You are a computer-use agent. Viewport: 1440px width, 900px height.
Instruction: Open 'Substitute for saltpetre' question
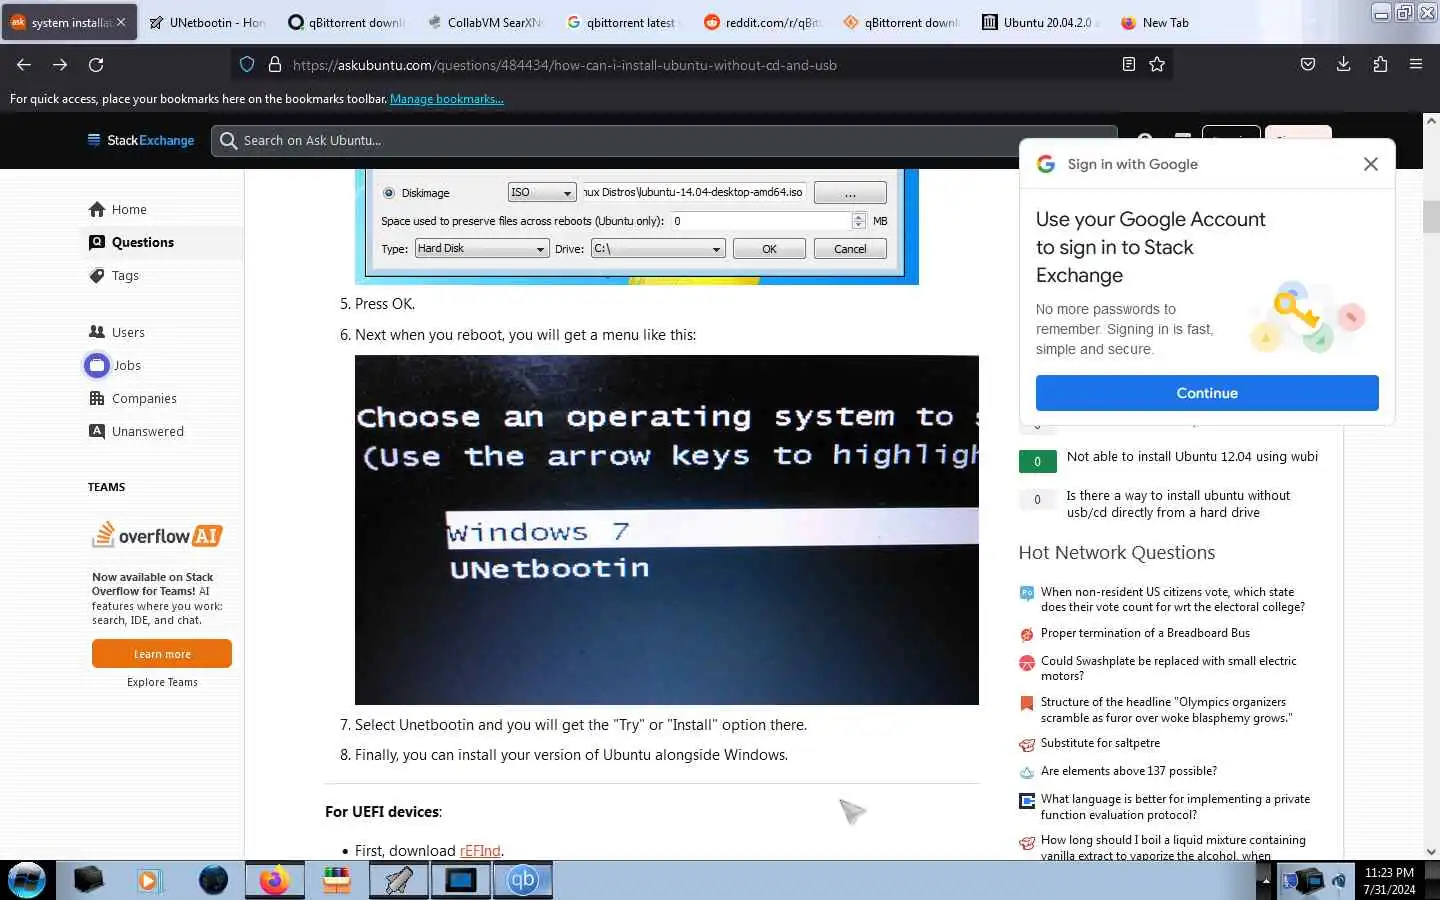1100,743
